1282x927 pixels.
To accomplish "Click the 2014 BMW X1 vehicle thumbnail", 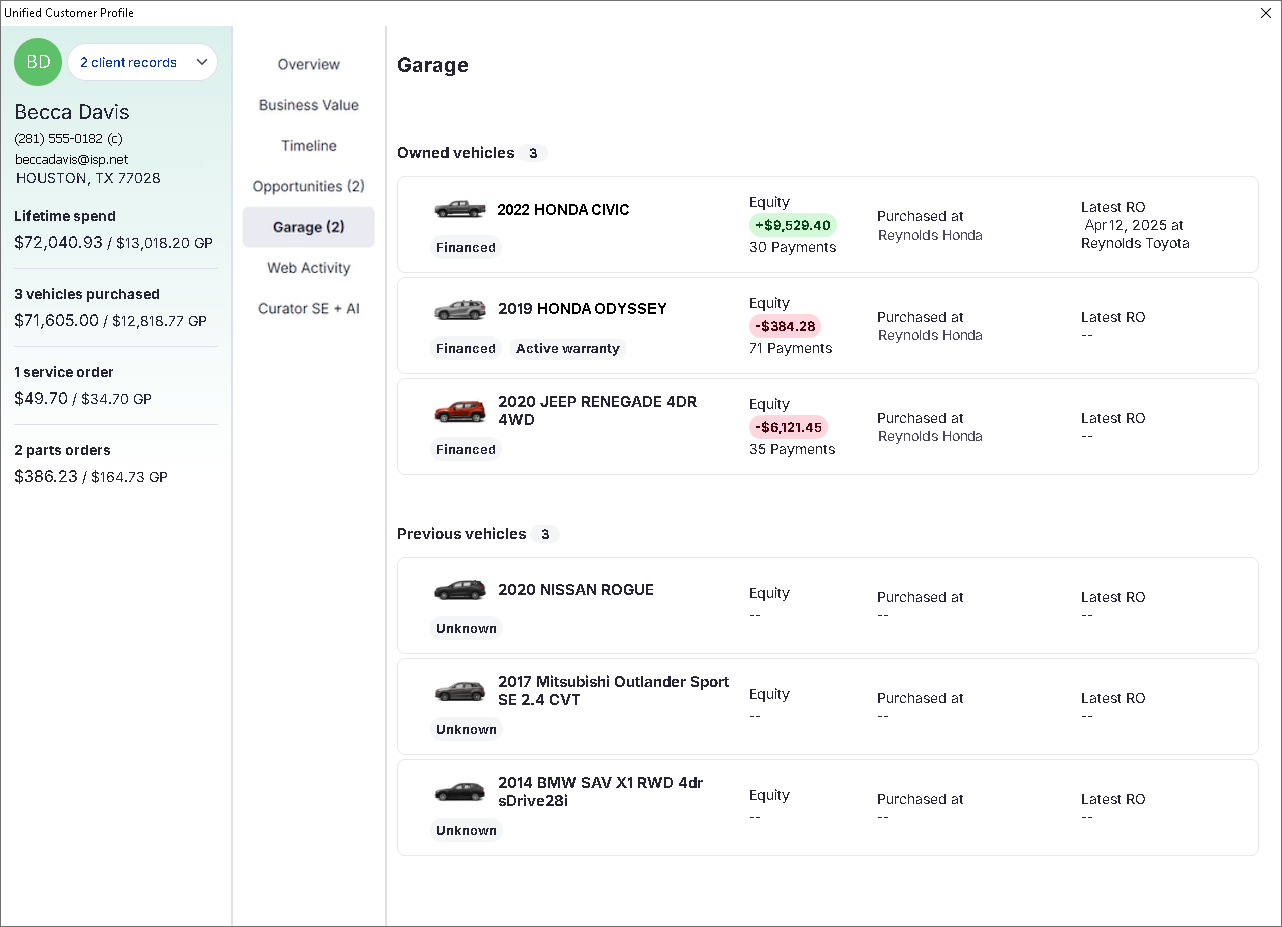I will point(460,792).
